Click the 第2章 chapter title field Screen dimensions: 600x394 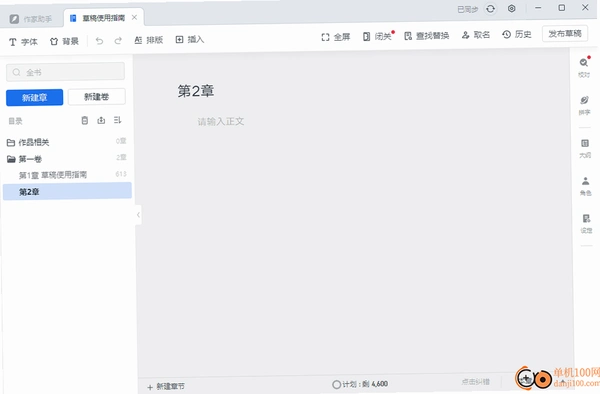[x=196, y=91]
